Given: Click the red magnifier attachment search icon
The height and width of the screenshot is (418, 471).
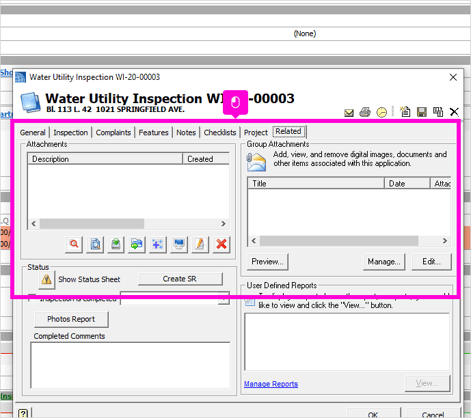Looking at the screenshot, I should (74, 244).
